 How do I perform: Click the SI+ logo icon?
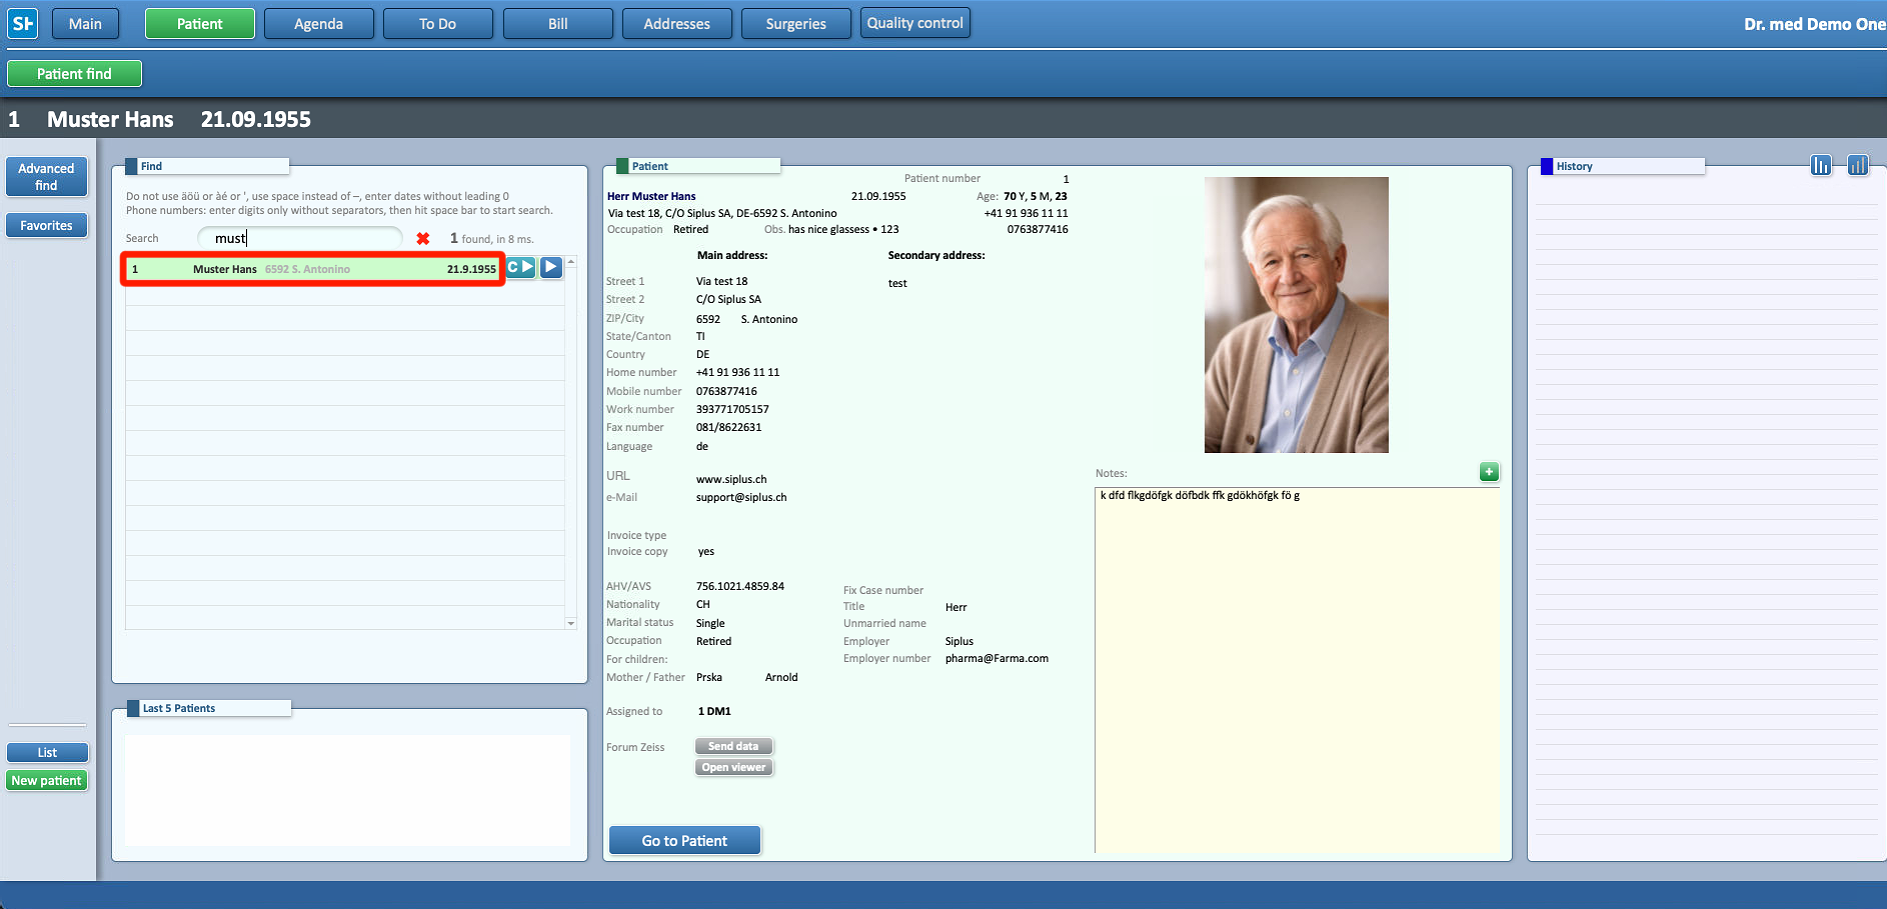pyautogui.click(x=22, y=23)
